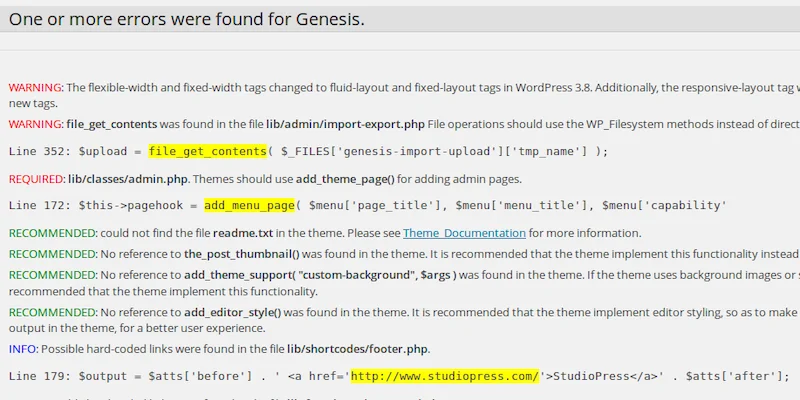Screen dimensions: 800x400
Task: Click bold 'readme.txt' file name
Action: click(243, 233)
